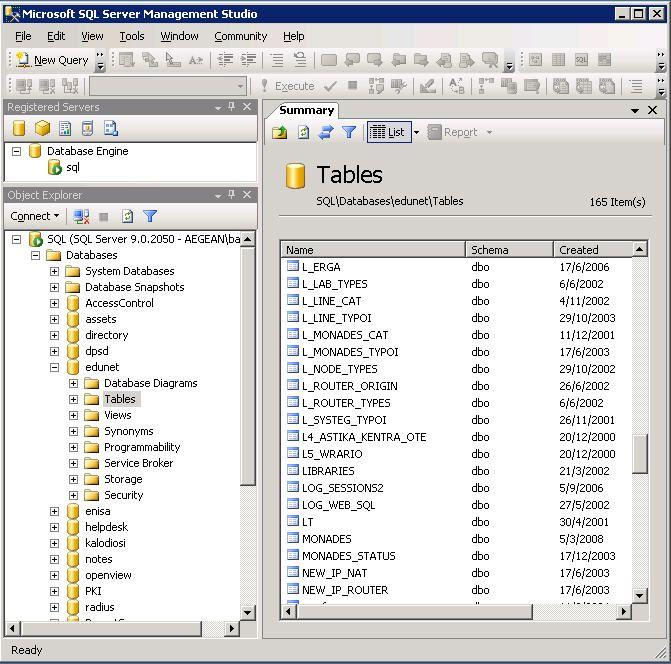Expand the helpdesk database node
The width and height of the screenshot is (671, 664).
54,527
